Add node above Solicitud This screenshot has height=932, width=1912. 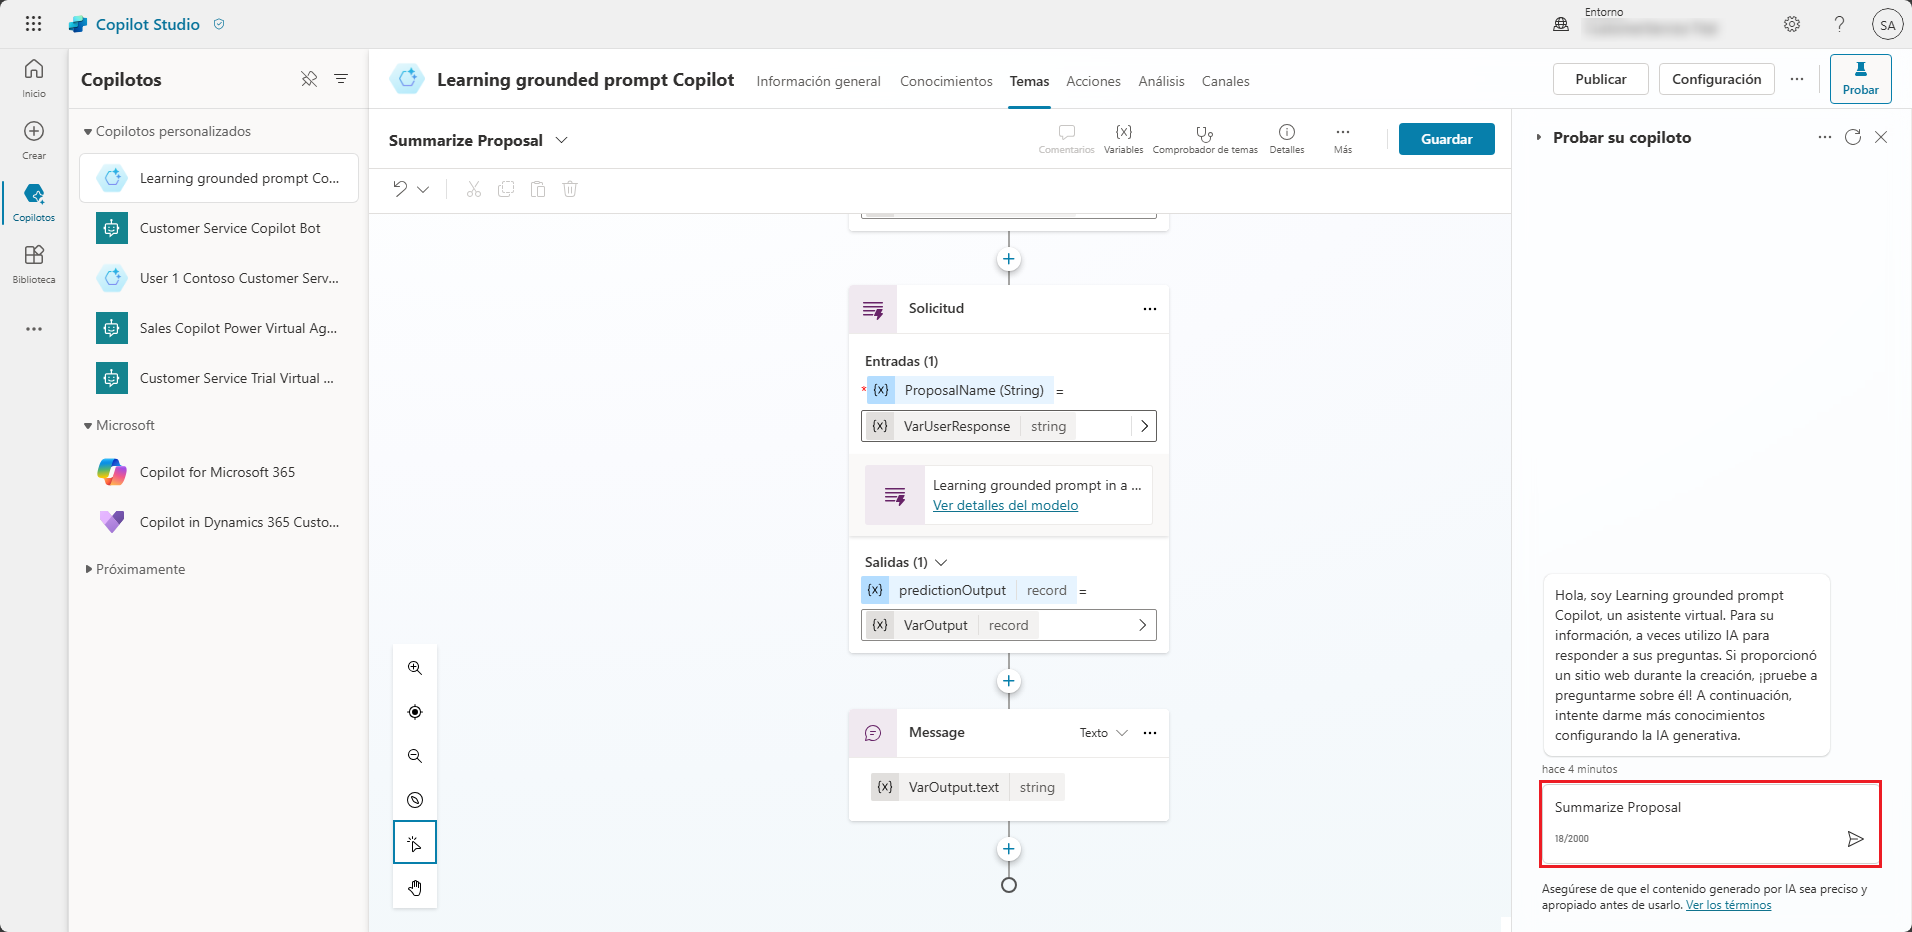(1009, 259)
